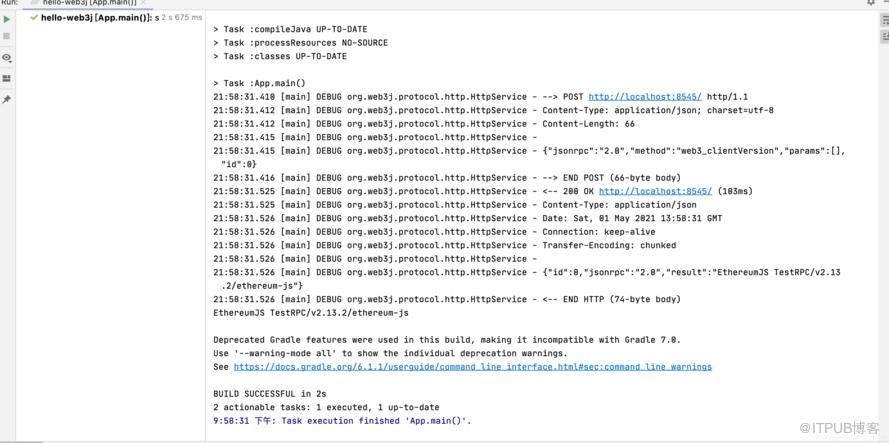Toggle soft-wrap icon at console right edge
This screenshot has width=889, height=443.
(x=884, y=20)
